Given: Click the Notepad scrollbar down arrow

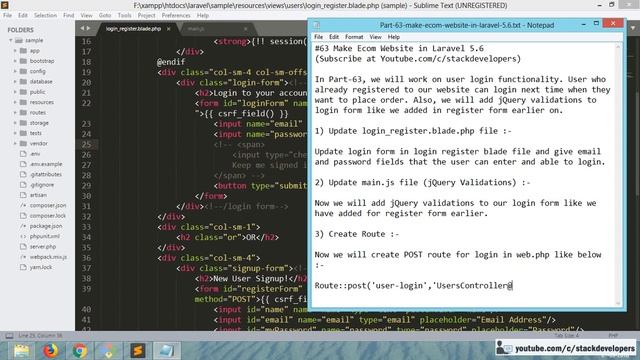Looking at the screenshot, I should [618, 303].
